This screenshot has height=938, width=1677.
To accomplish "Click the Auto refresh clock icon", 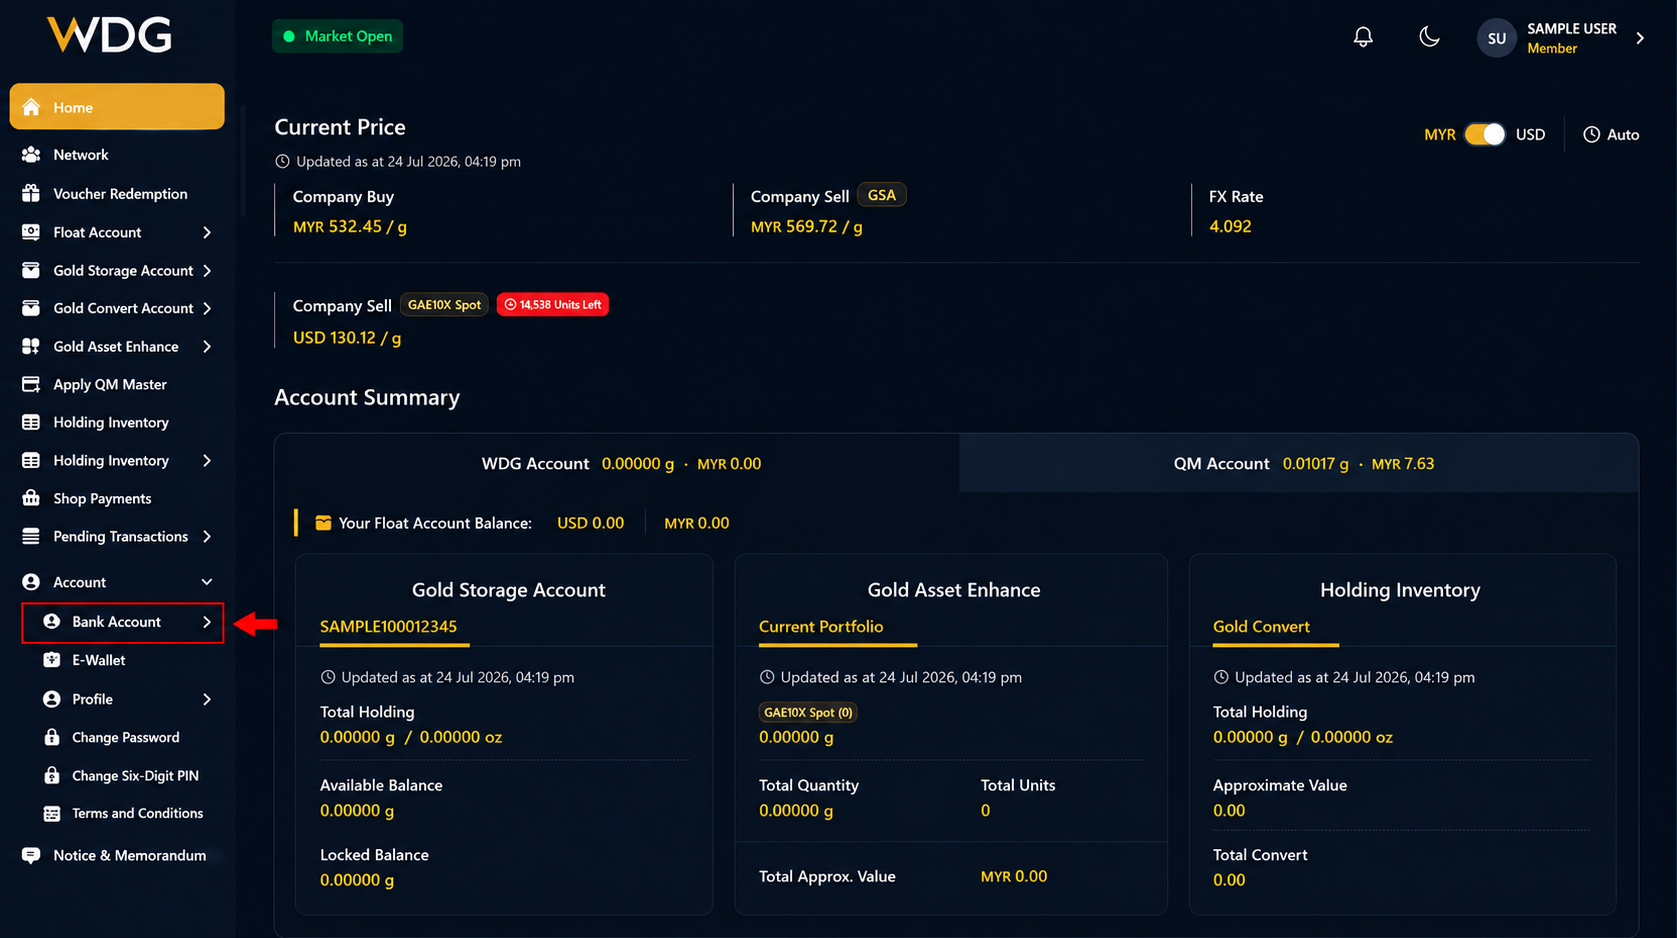I will pos(1591,134).
